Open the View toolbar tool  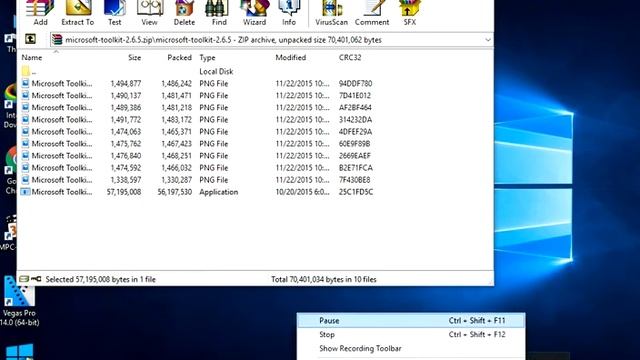[x=149, y=13]
